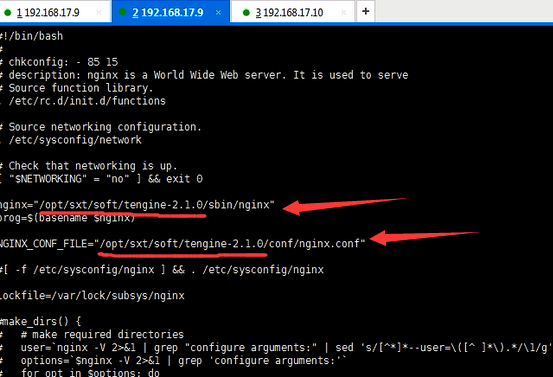Click the '!/bin/bash' shebang line
This screenshot has height=377, width=553.
click(x=31, y=36)
